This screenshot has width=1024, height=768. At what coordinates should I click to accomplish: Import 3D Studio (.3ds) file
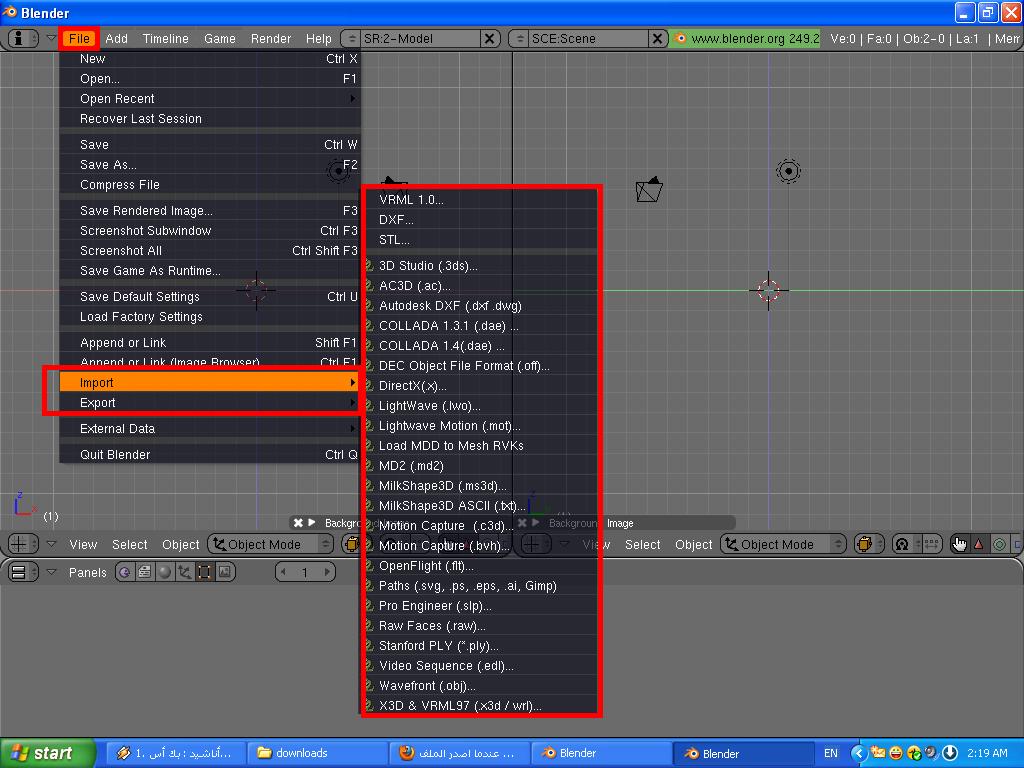481,266
